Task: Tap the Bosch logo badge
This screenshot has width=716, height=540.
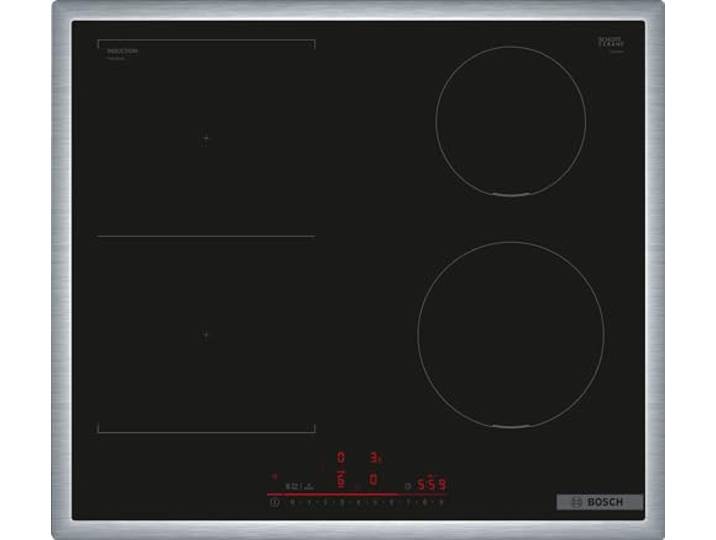Action: coord(600,502)
